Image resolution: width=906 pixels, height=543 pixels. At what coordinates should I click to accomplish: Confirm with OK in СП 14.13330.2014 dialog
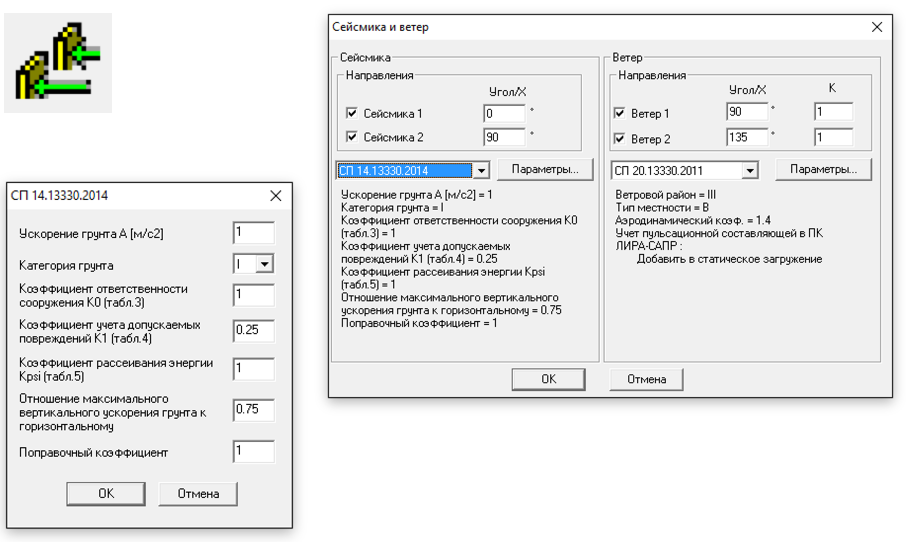106,493
